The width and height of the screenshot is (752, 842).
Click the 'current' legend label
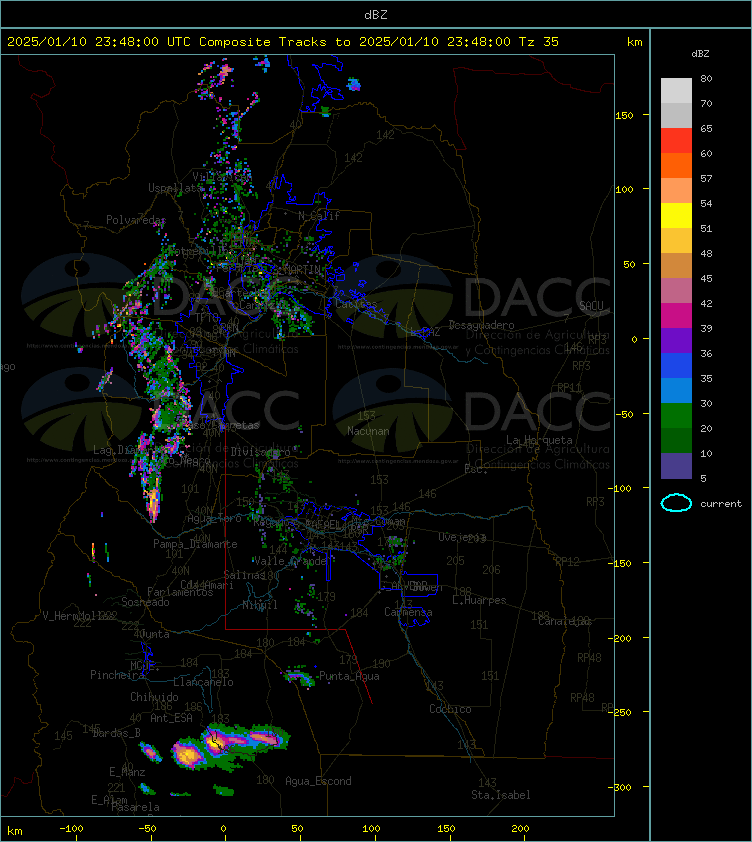coord(721,504)
